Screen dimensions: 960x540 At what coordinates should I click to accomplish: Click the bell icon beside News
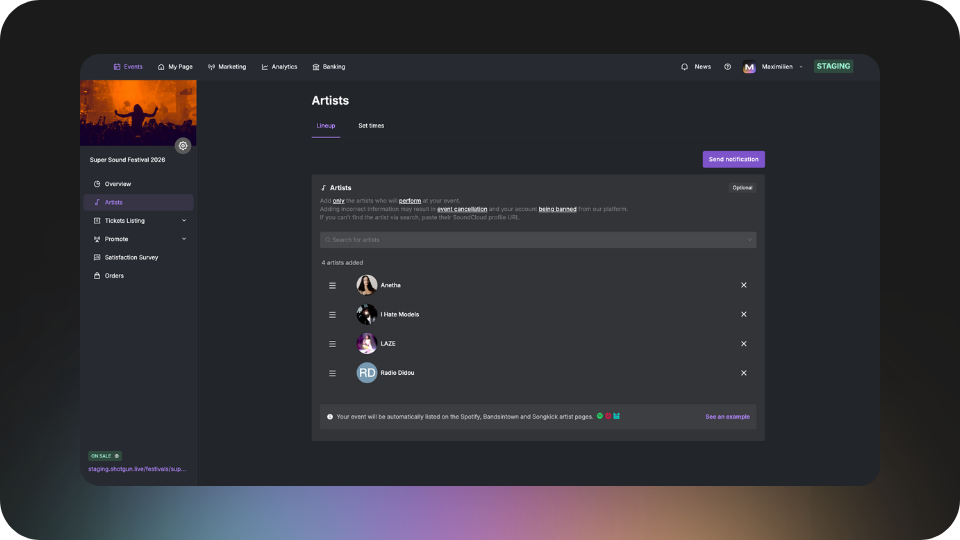click(x=684, y=67)
